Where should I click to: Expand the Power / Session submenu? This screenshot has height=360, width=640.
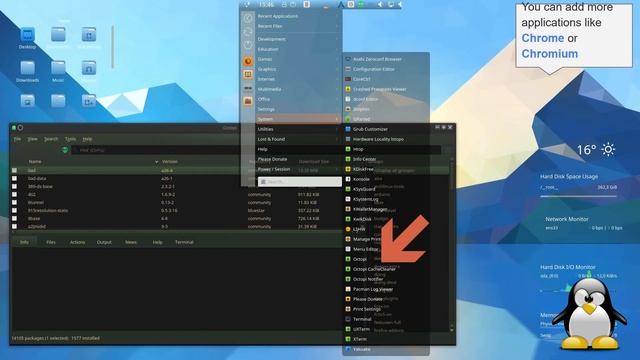[x=298, y=169]
